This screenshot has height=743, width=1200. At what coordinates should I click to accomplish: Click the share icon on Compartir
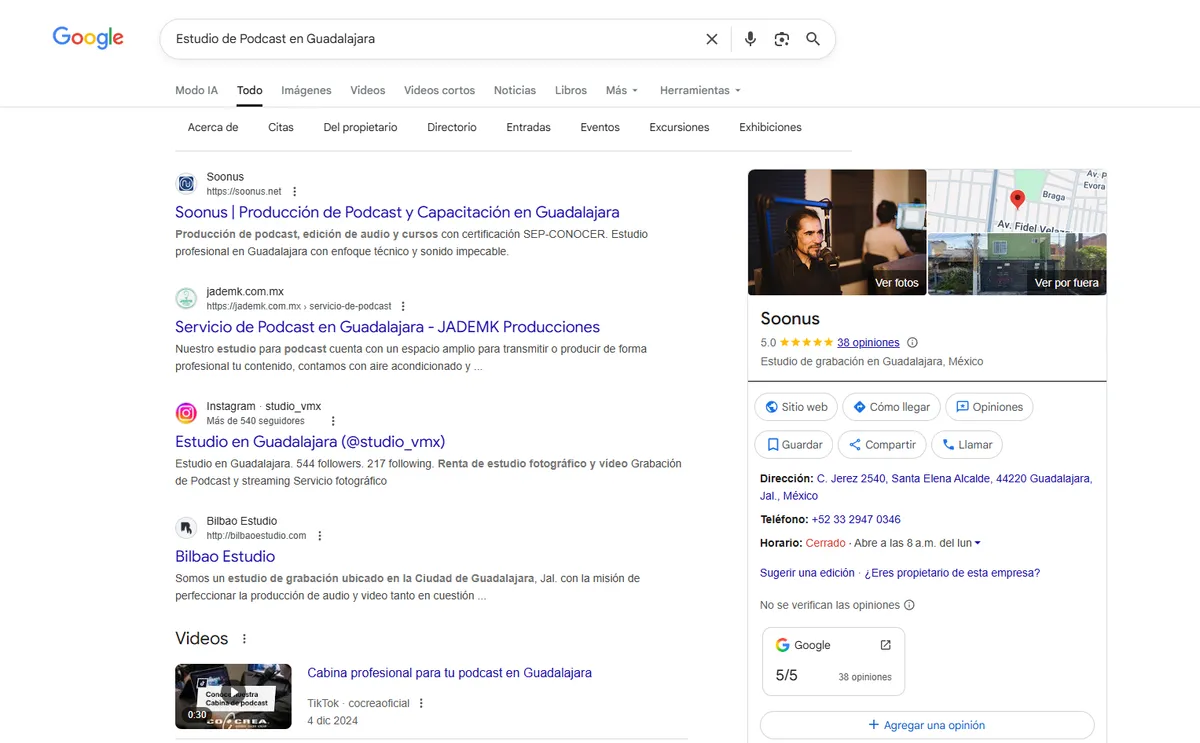(x=855, y=444)
